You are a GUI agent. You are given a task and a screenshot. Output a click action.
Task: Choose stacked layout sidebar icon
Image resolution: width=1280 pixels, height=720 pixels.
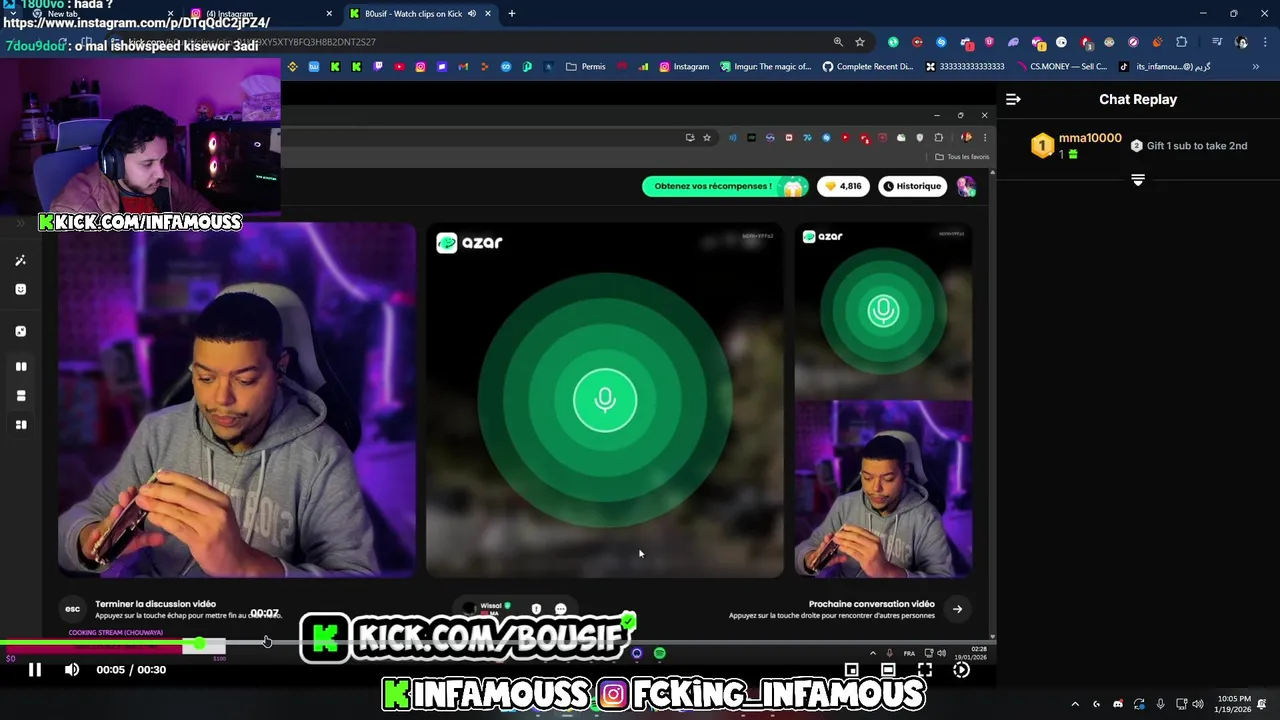click(21, 396)
